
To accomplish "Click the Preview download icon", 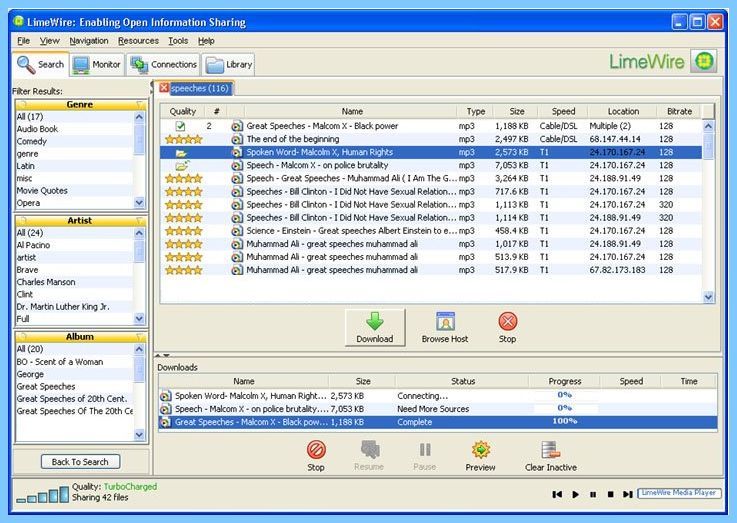I will coord(480,450).
